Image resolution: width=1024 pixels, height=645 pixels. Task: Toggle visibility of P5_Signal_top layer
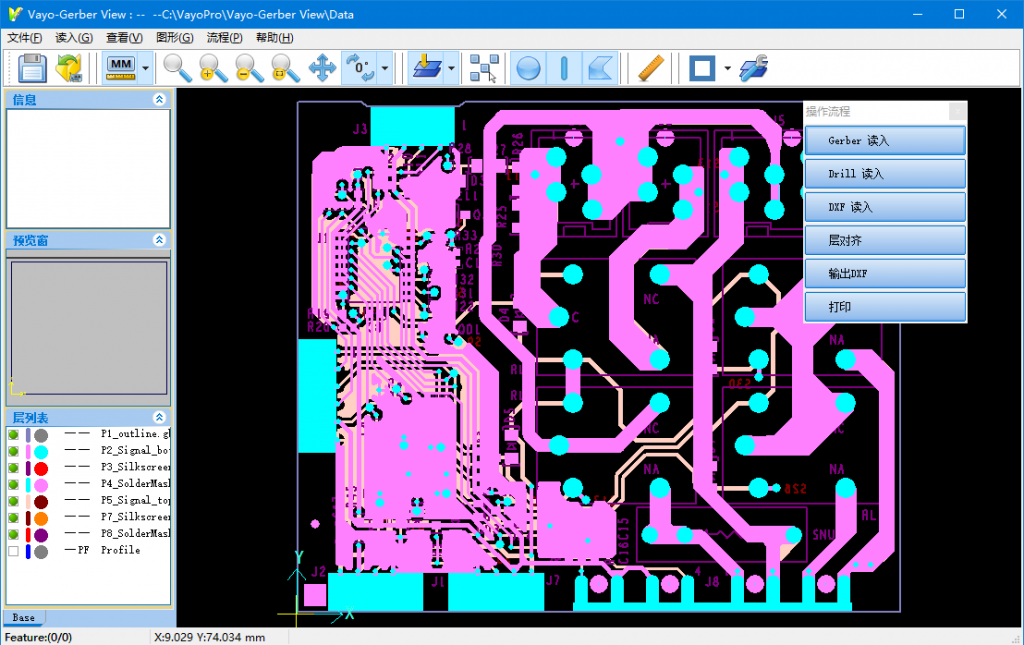13,501
